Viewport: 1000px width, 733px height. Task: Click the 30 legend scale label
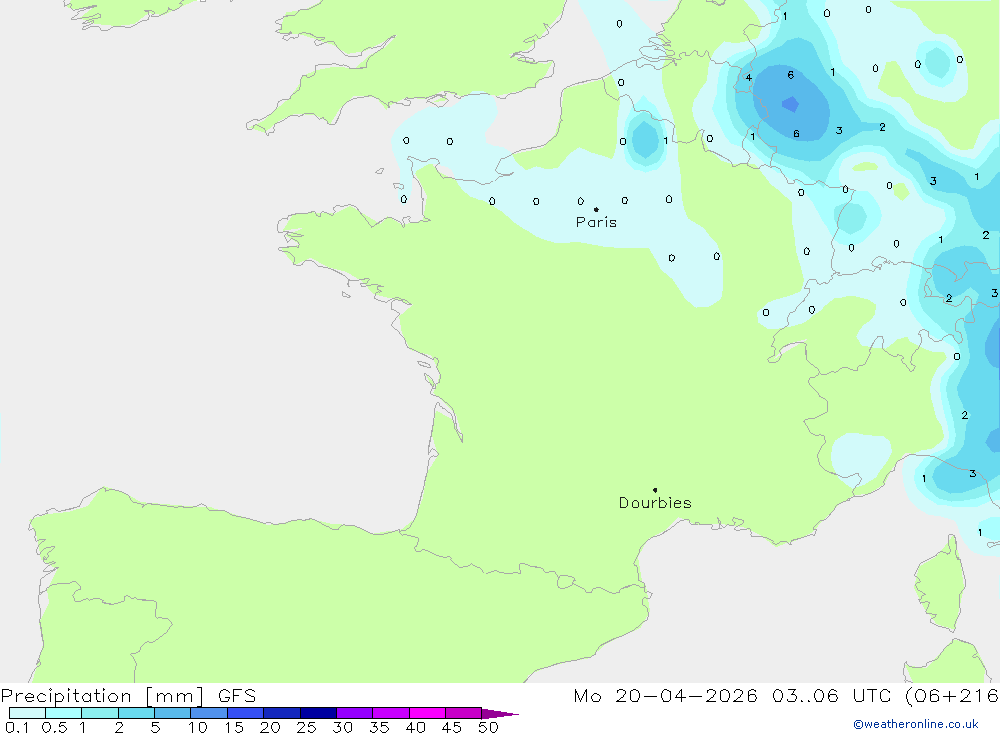tap(343, 727)
